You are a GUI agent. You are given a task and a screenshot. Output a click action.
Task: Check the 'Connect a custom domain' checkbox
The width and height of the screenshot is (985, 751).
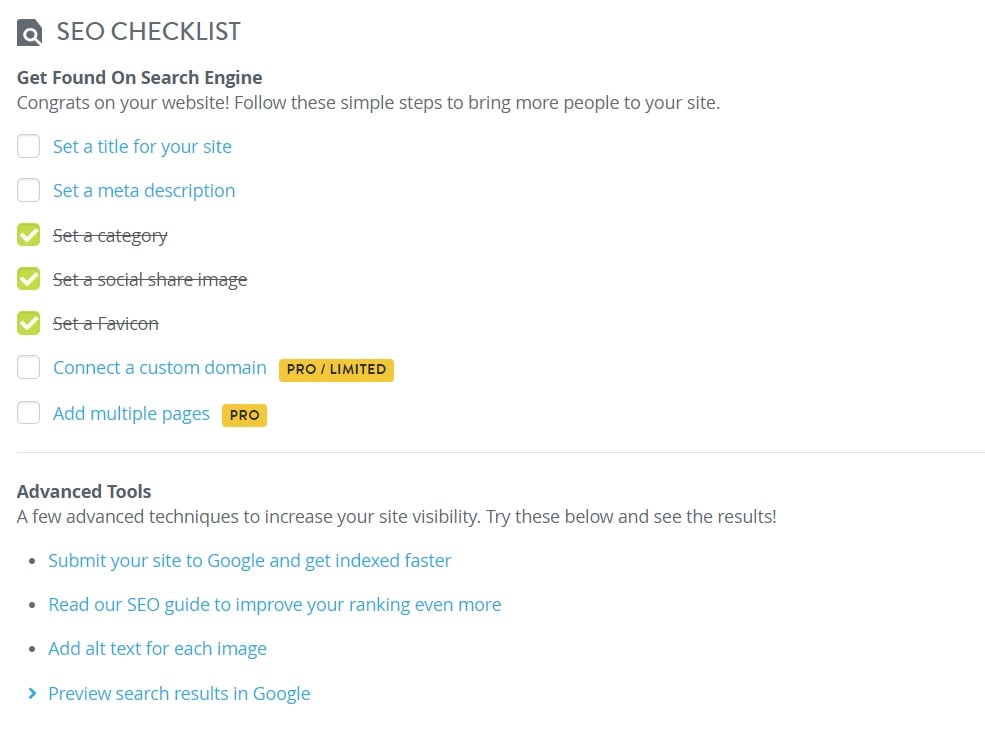click(28, 367)
